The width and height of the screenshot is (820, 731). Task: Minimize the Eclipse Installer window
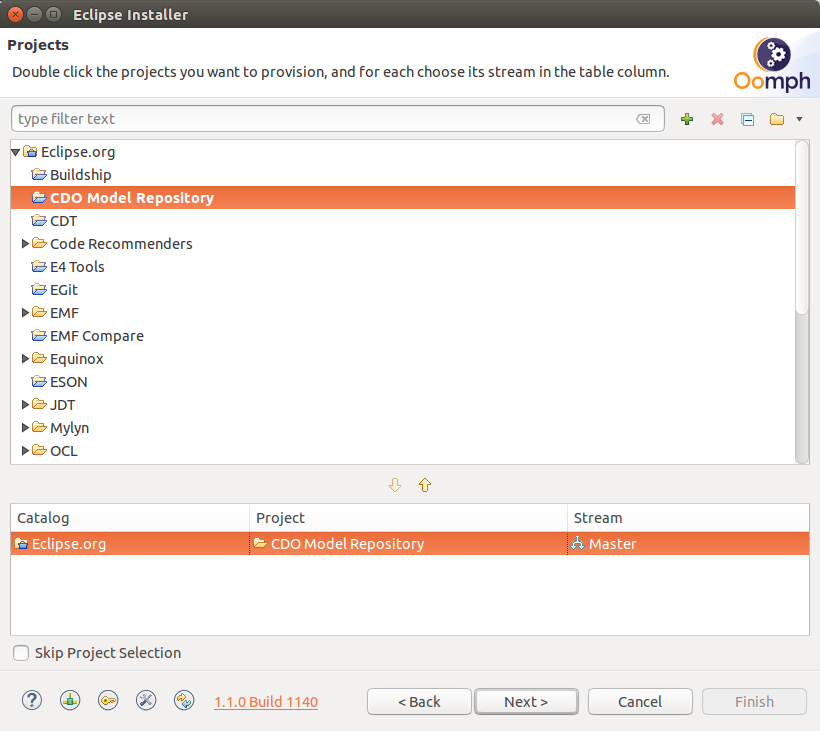(35, 14)
